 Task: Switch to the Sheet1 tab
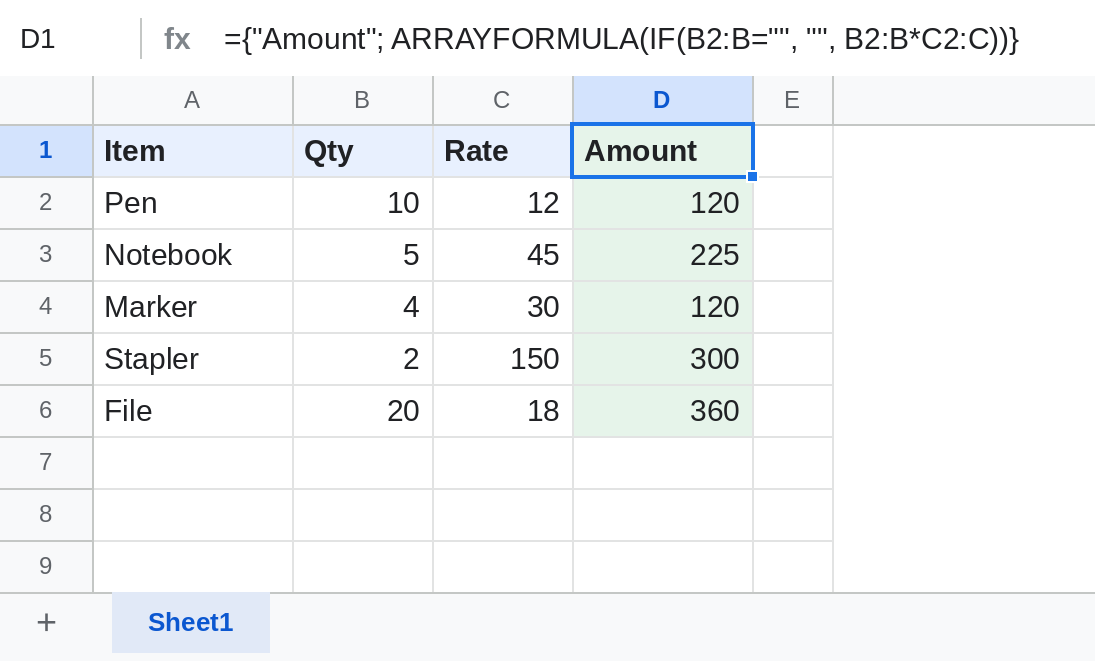(190, 622)
